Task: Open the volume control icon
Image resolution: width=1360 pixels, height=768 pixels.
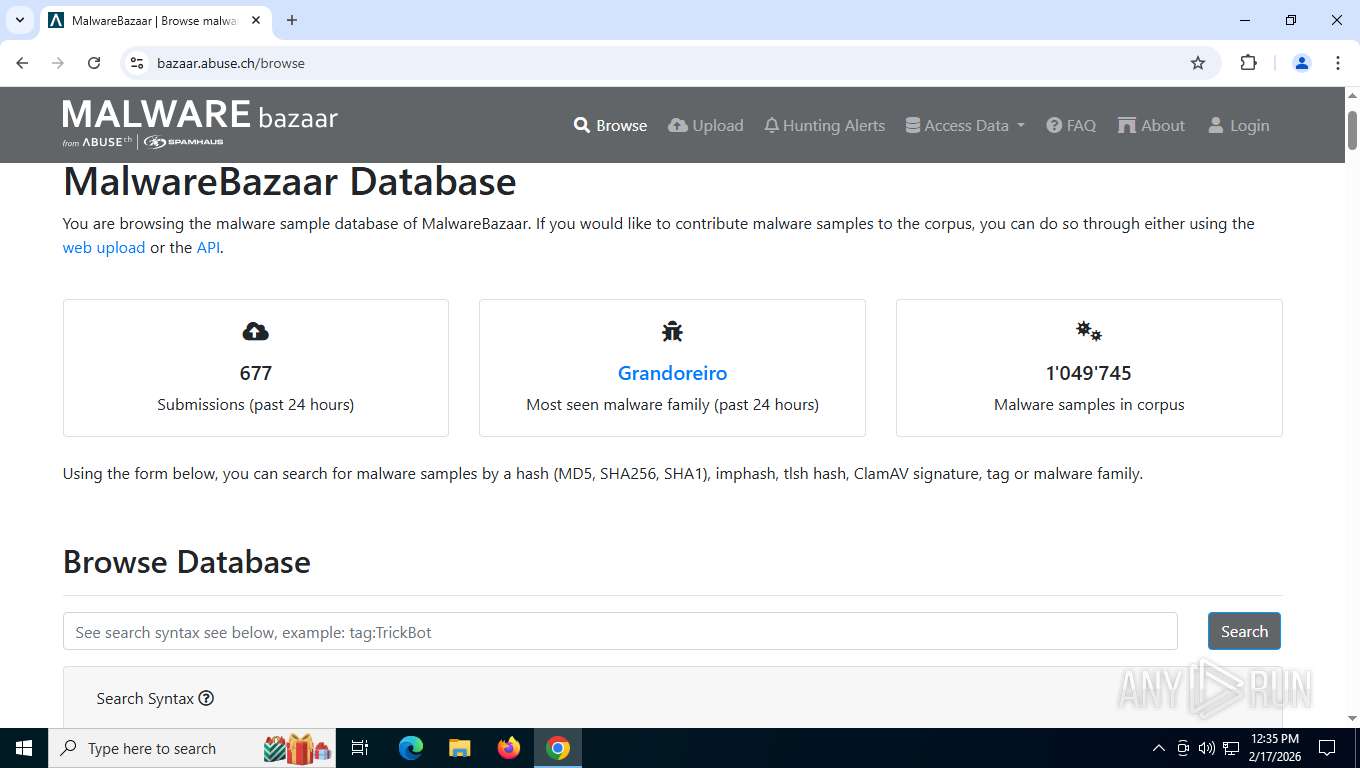Action: click(1207, 748)
